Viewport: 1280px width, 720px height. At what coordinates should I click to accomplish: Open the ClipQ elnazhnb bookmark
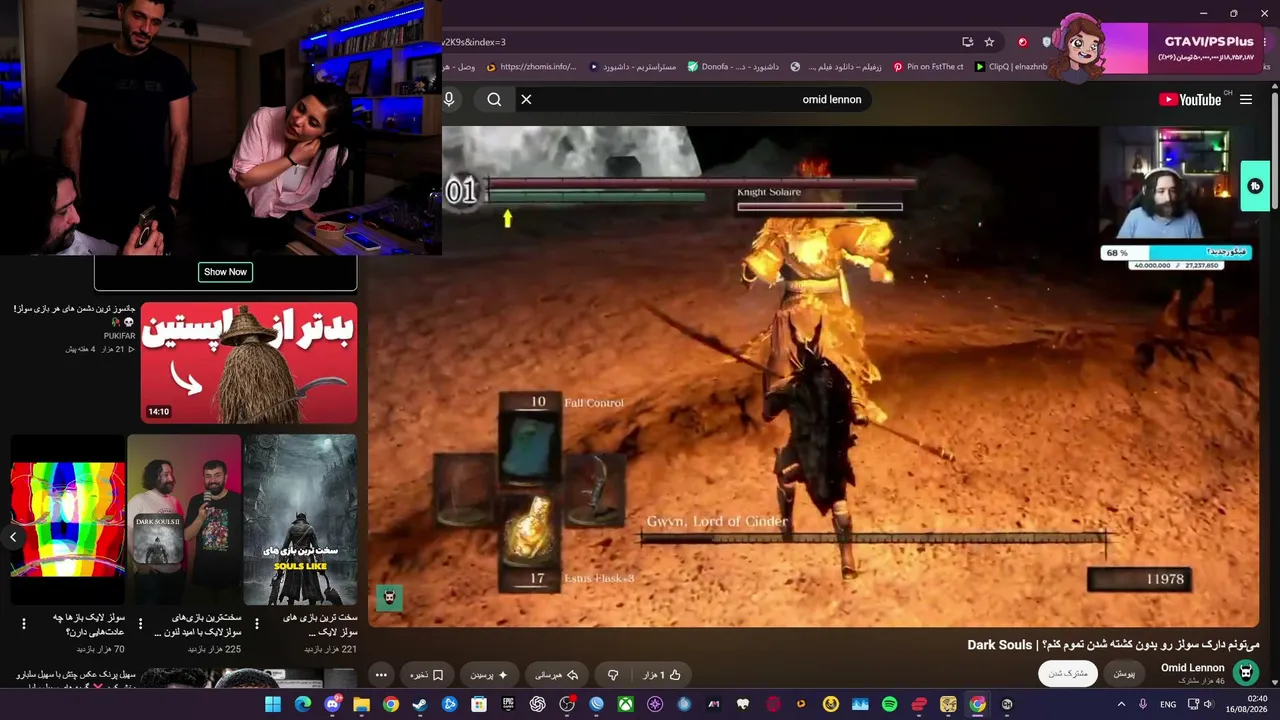tap(1010, 67)
